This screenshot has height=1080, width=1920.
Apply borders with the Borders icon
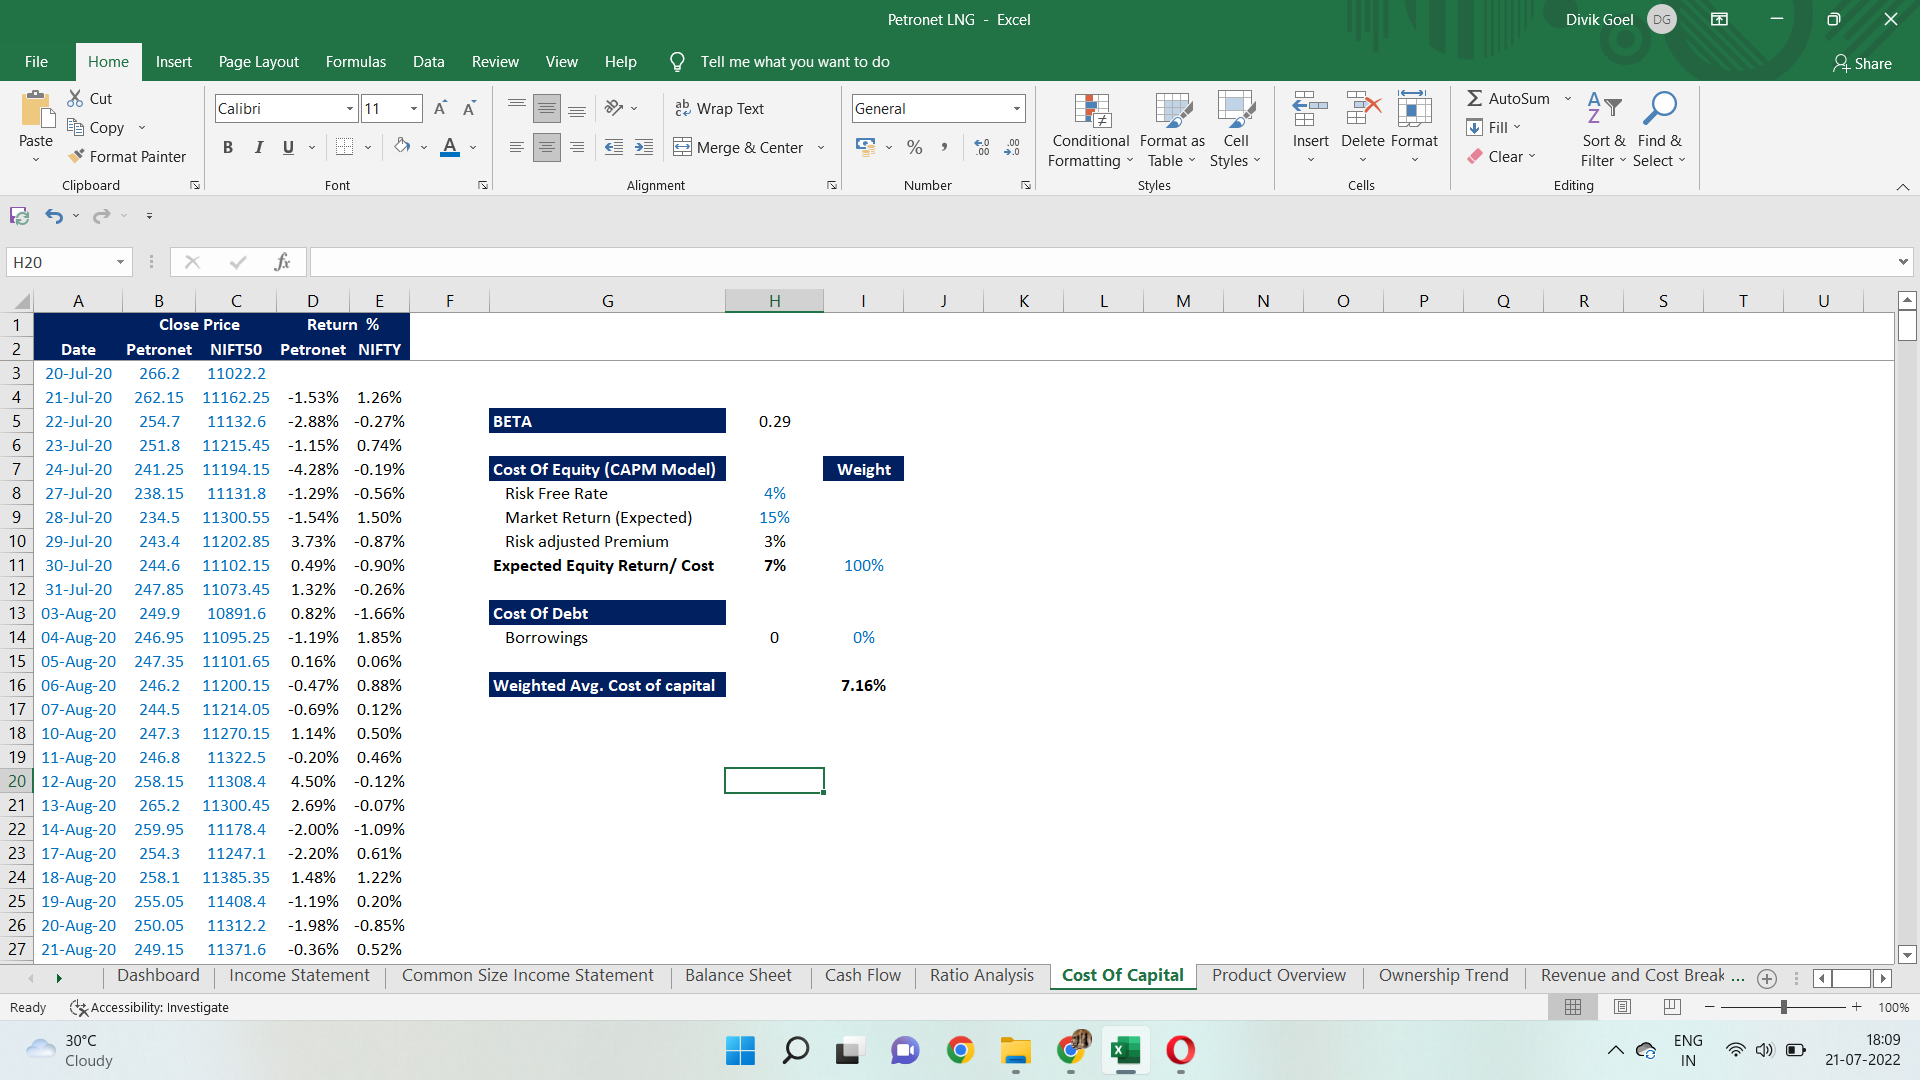[344, 147]
